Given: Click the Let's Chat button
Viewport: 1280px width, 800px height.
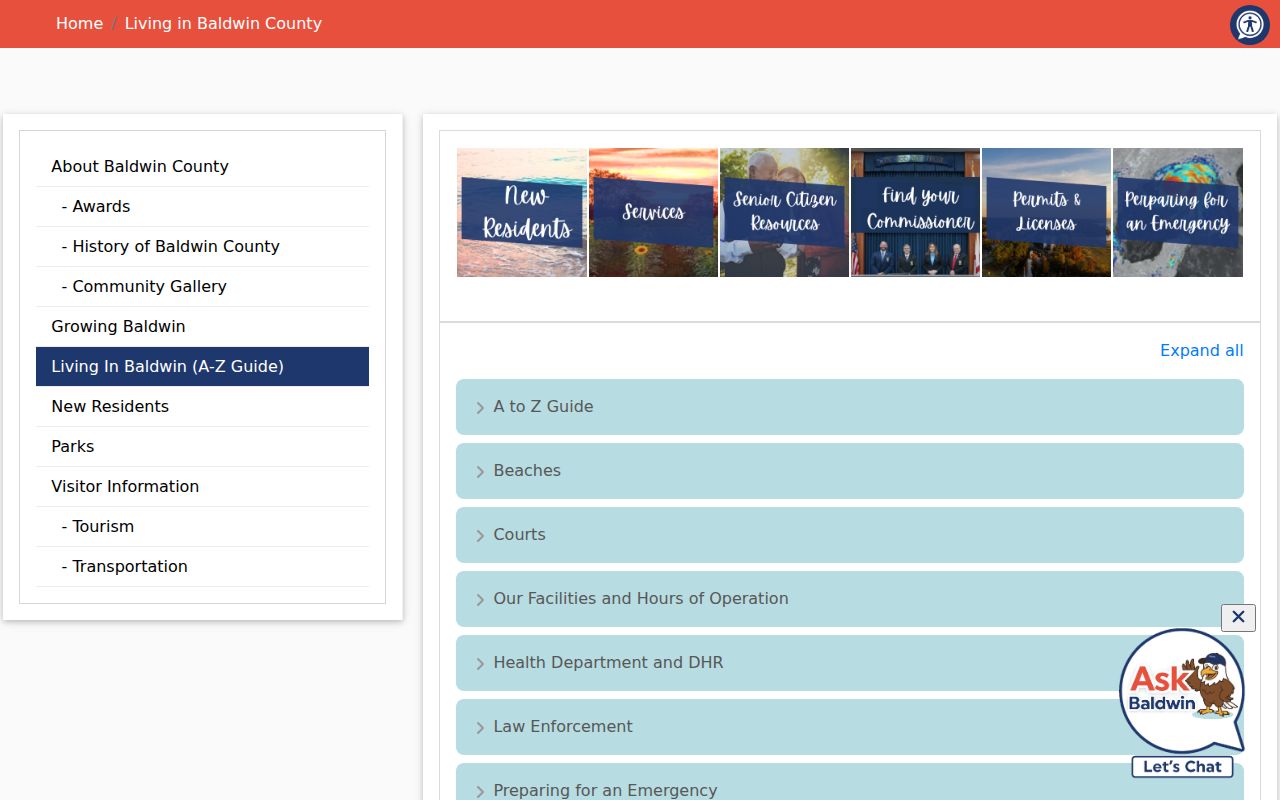Looking at the screenshot, I should click(1182, 767).
